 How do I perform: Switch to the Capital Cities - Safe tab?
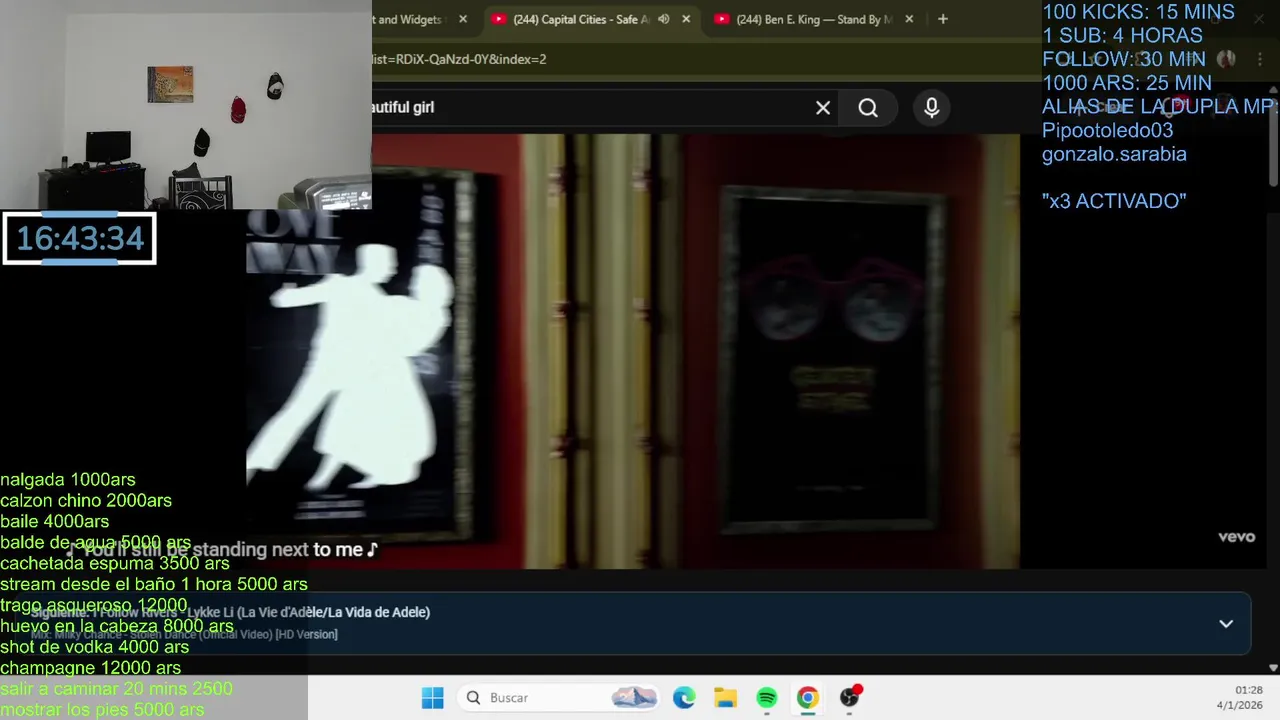click(x=580, y=19)
